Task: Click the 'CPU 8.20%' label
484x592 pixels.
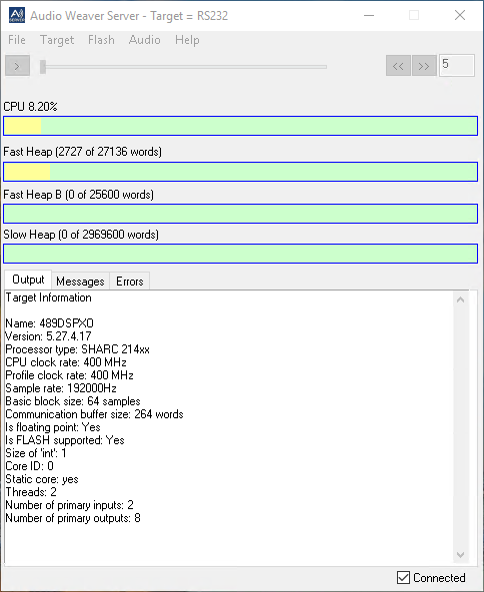Action: pos(30,107)
